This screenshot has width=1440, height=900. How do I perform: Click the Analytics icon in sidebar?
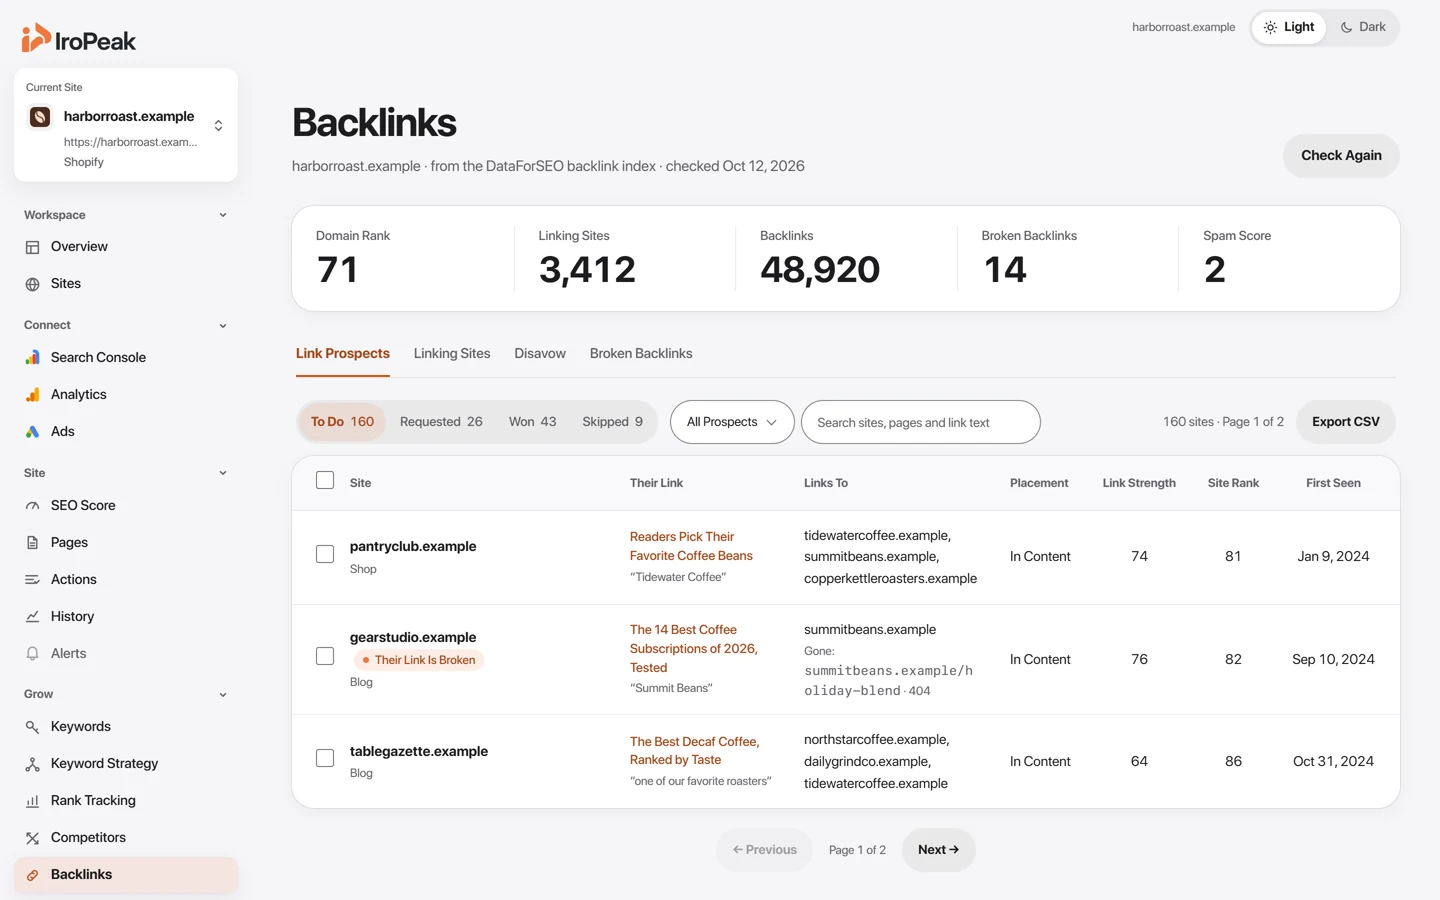32,394
